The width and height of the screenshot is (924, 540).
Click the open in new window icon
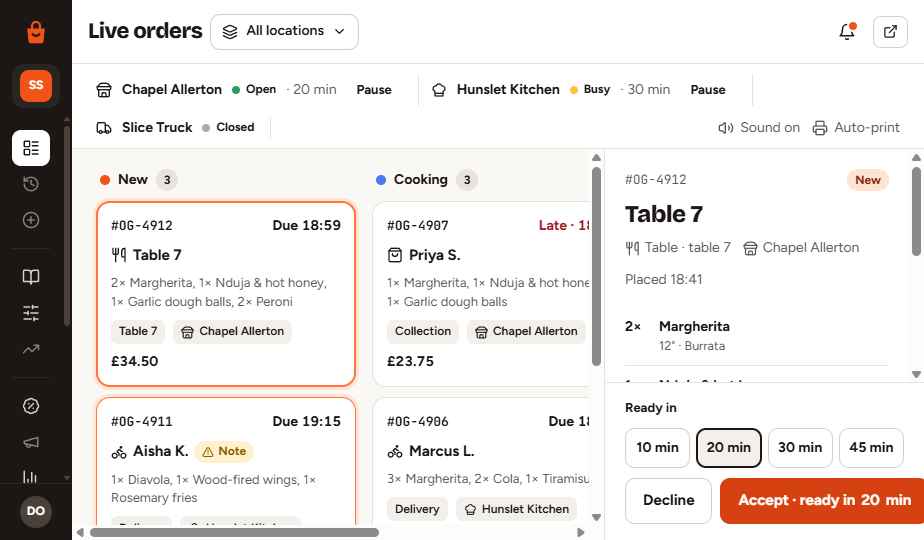890,31
